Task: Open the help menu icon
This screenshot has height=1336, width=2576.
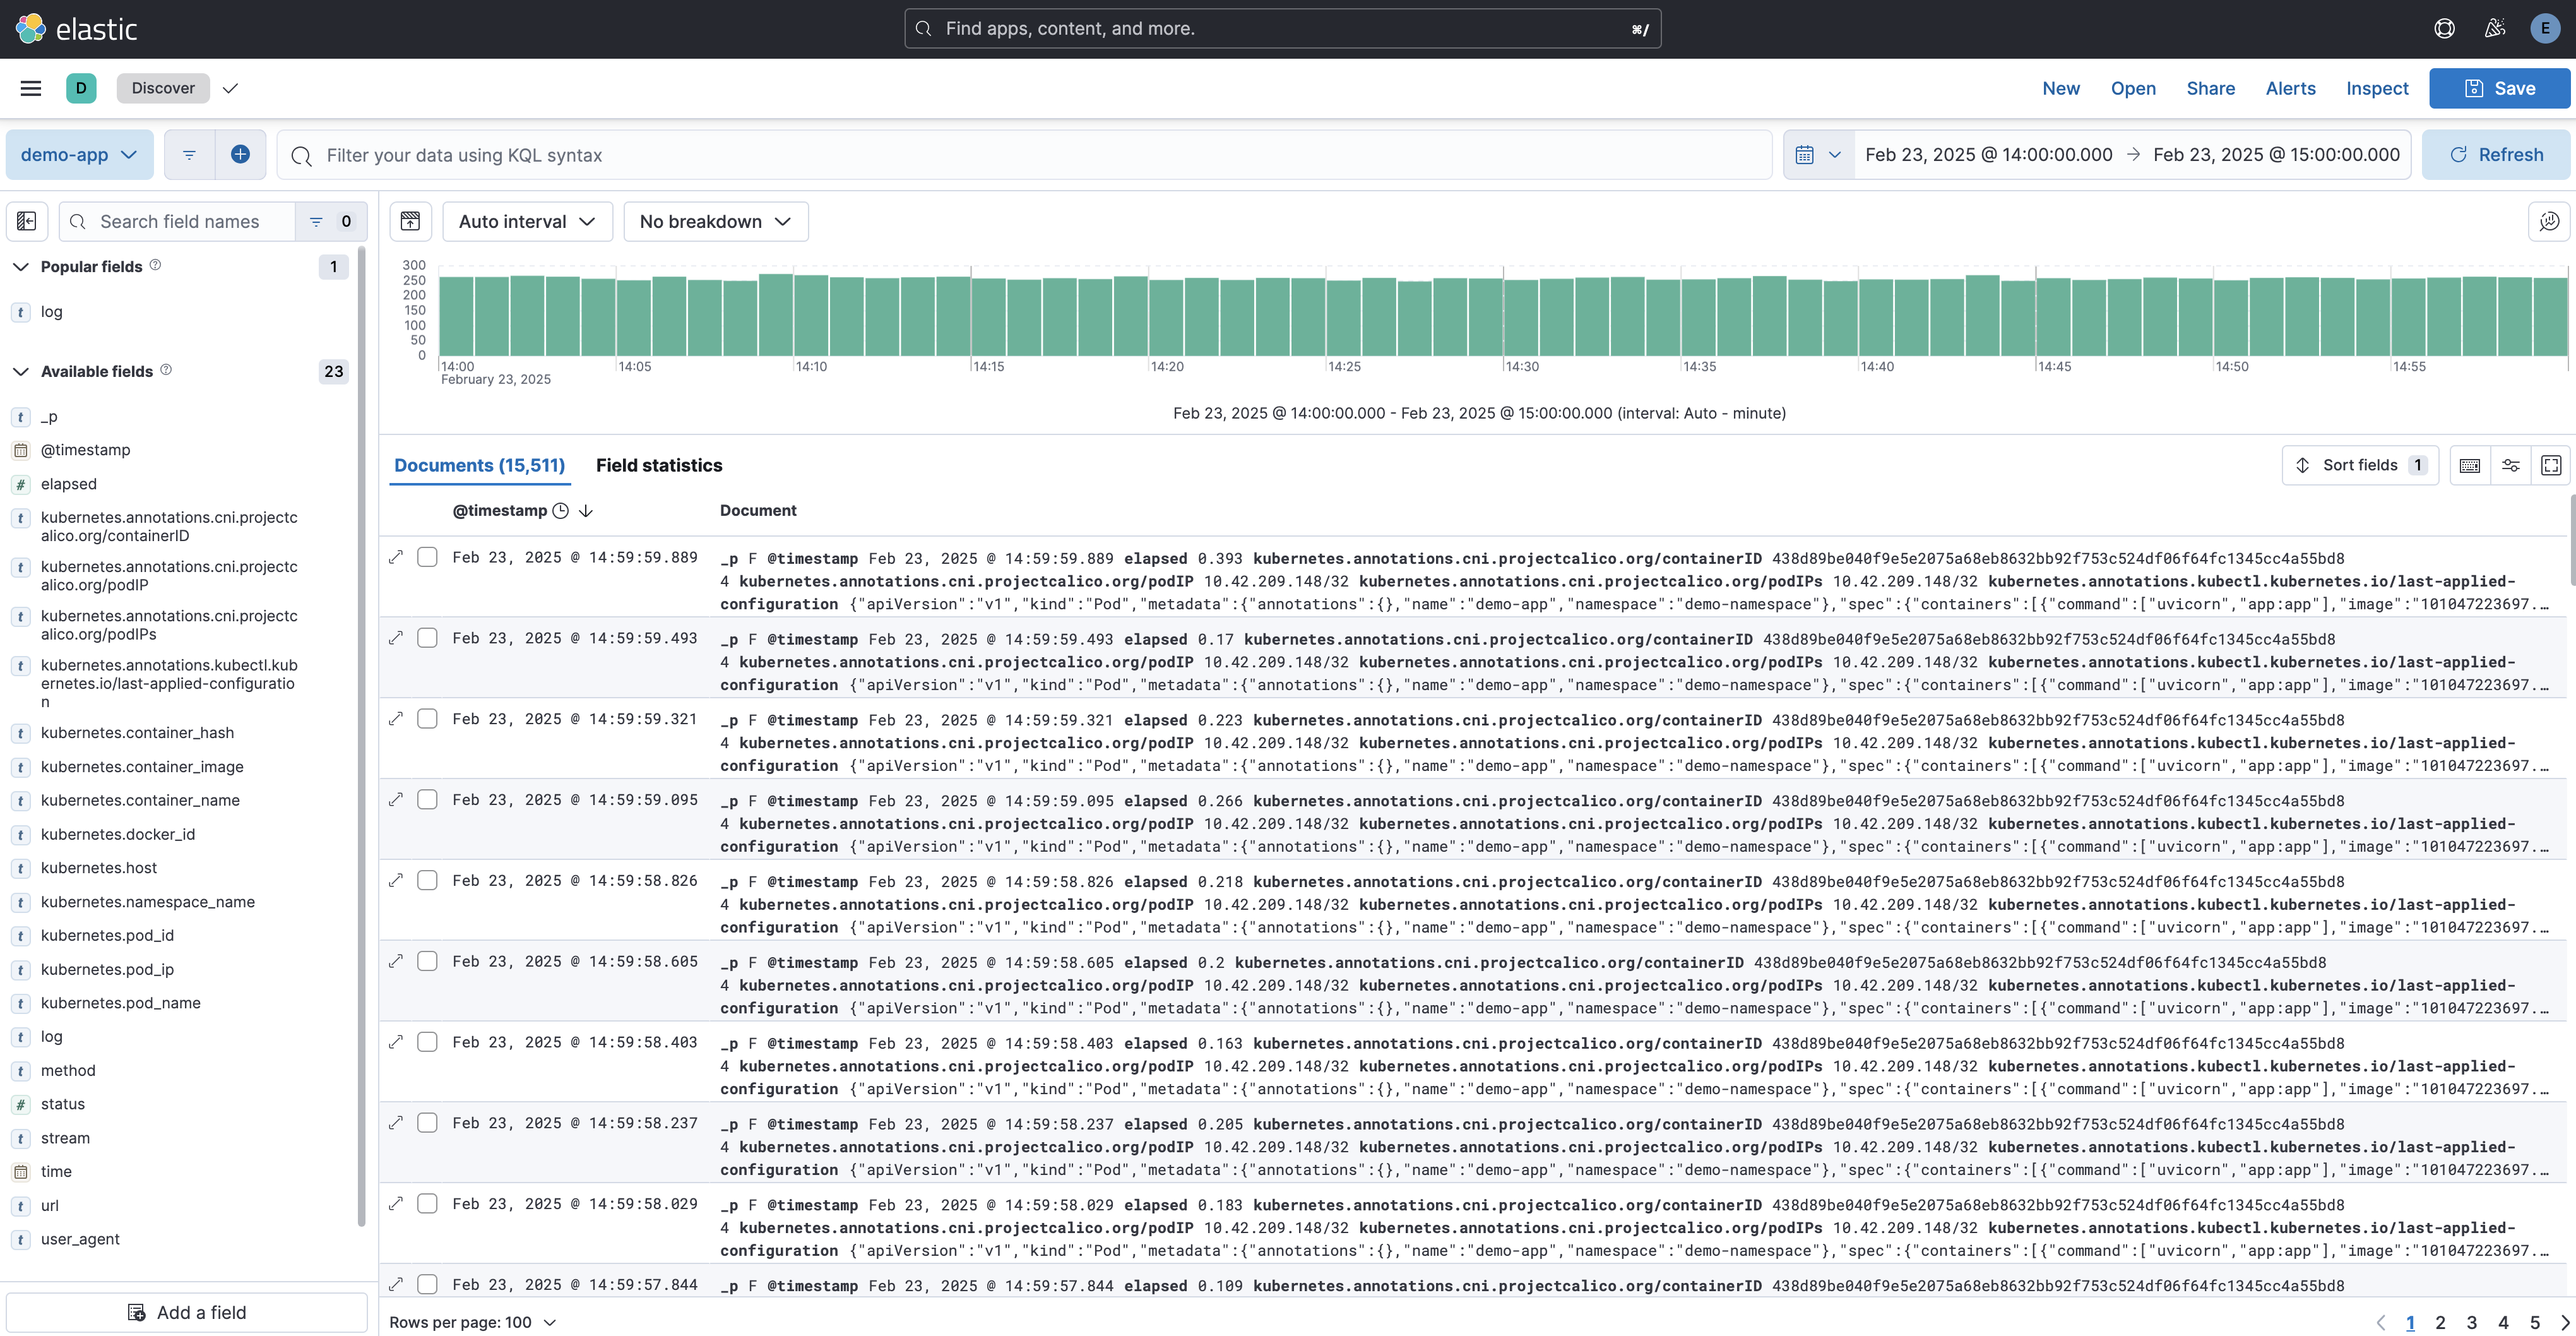Action: [2444, 29]
